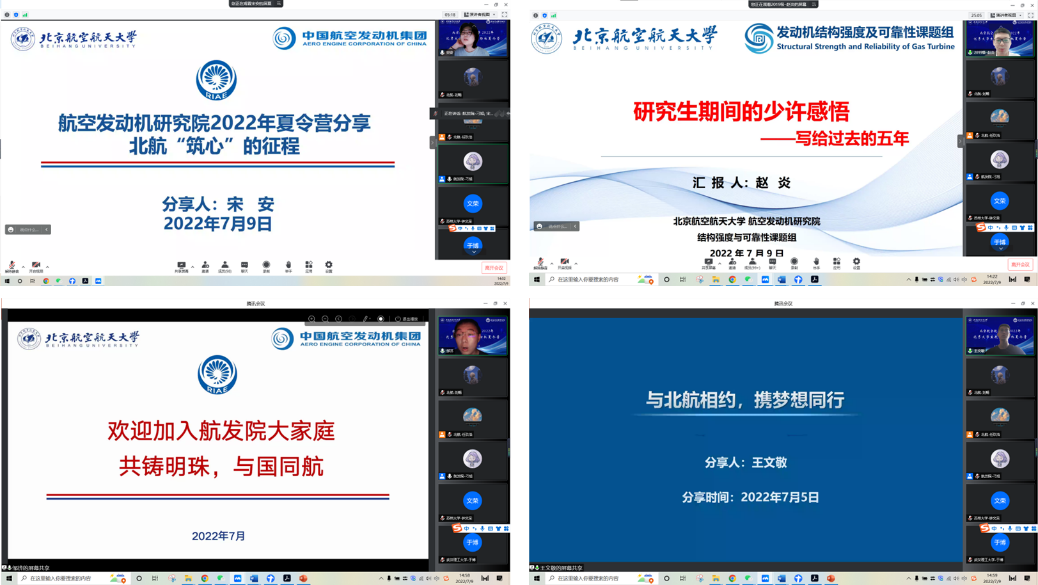This screenshot has height=585, width=1038.
Task: Open Chat icon in top-left meeting toolbar
Action: pyautogui.click(x=245, y=265)
